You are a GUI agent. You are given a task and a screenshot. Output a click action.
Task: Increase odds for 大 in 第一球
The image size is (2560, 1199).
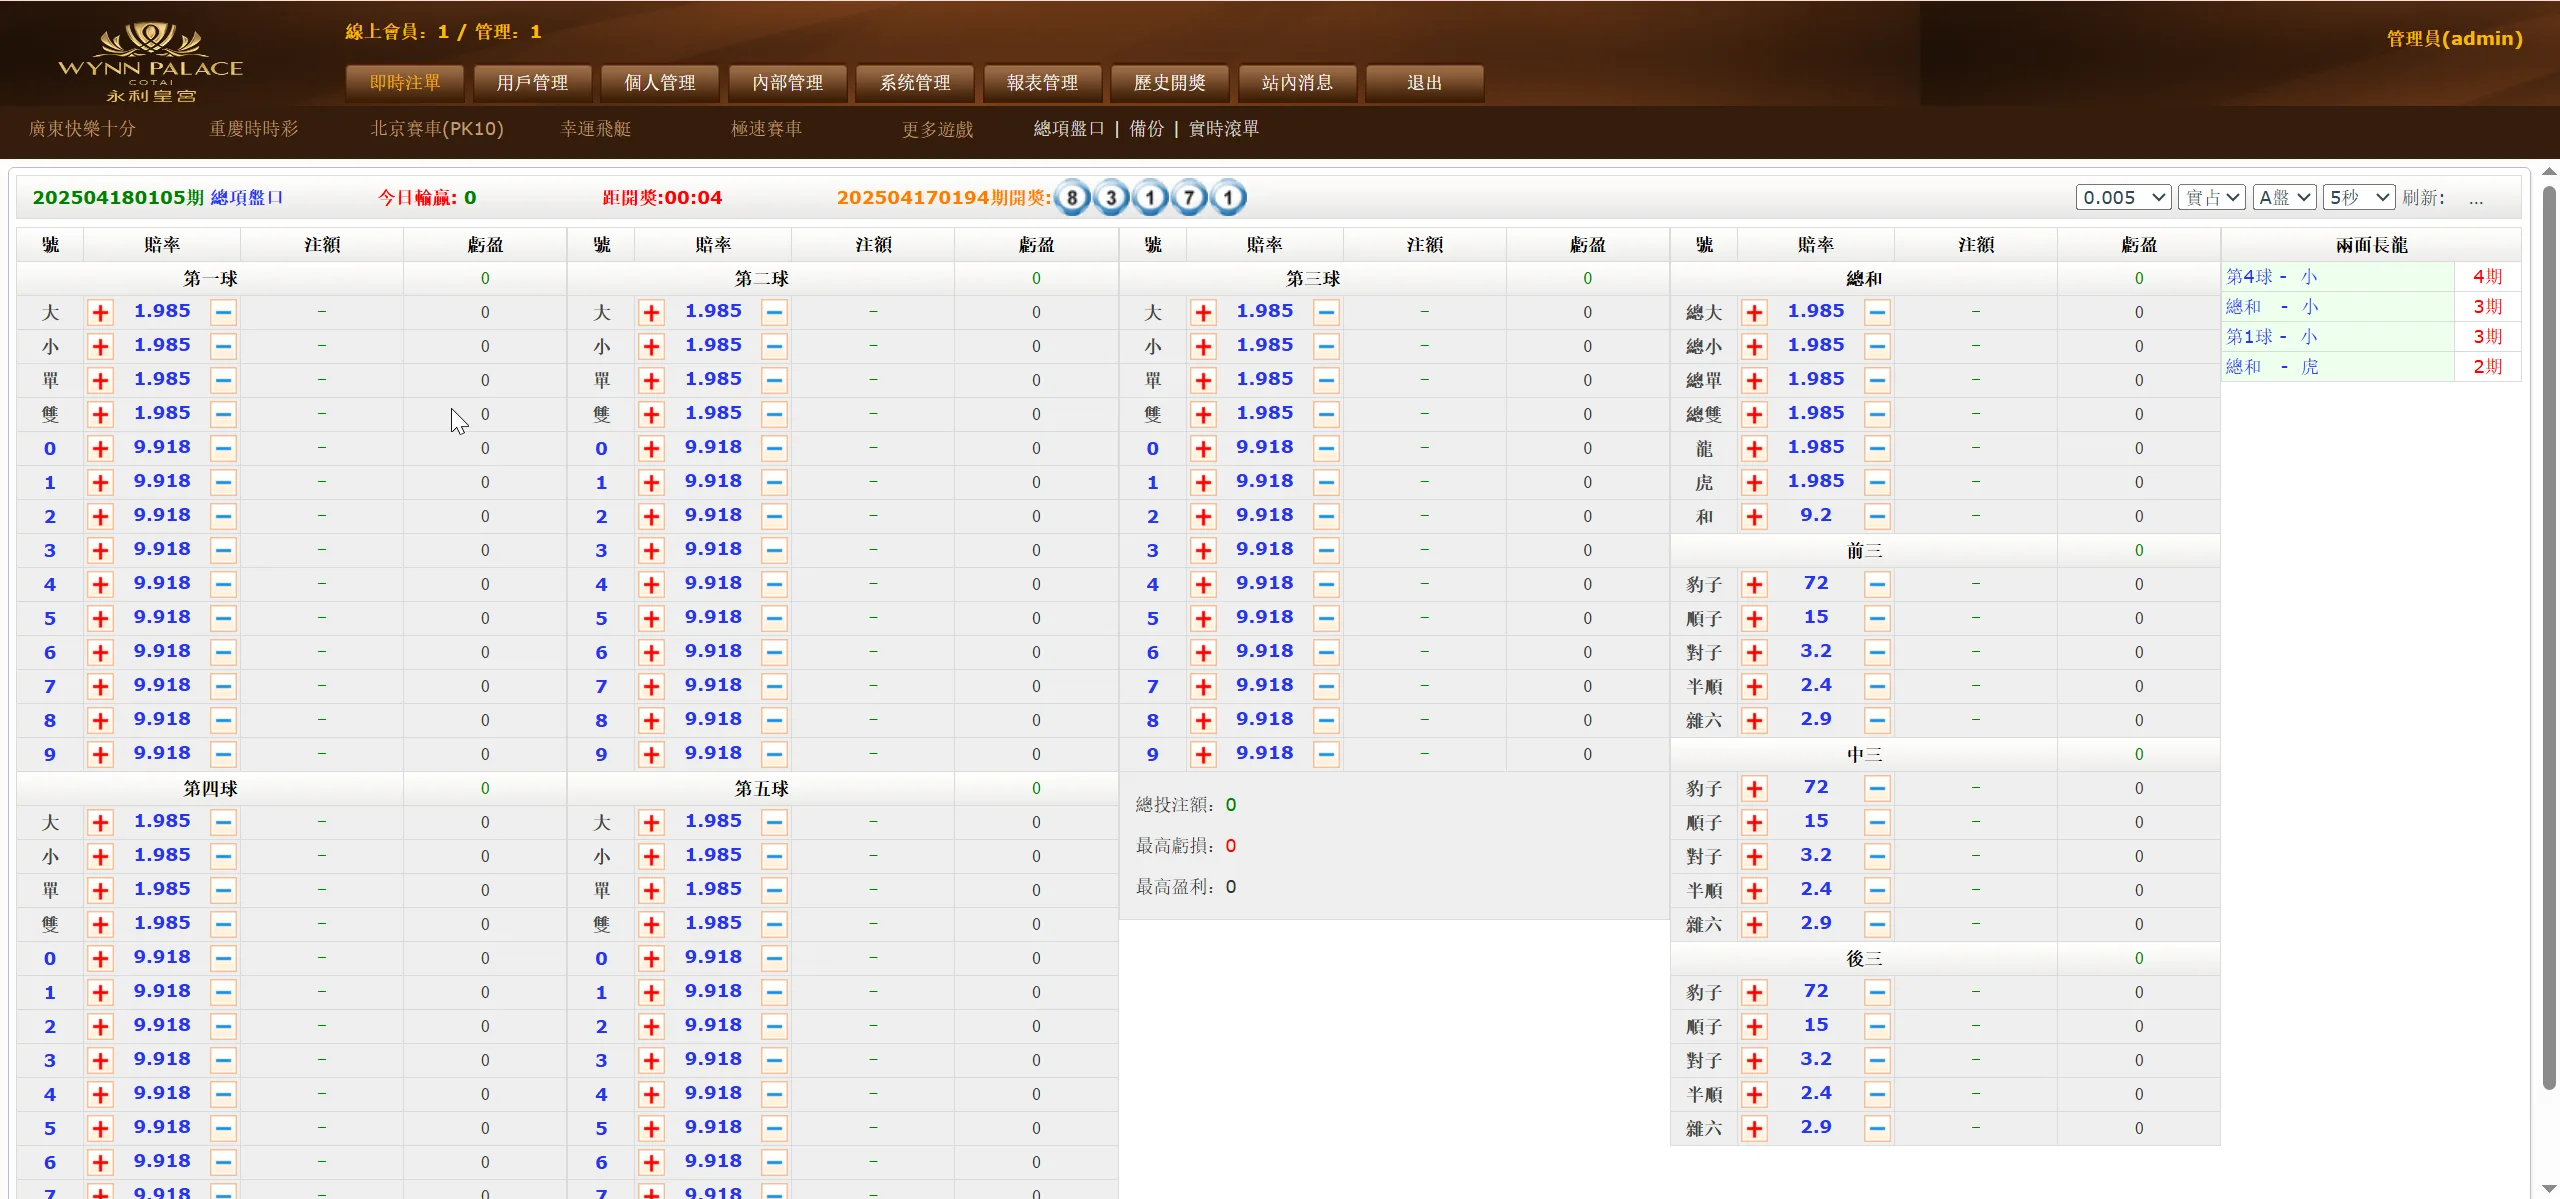[x=100, y=311]
